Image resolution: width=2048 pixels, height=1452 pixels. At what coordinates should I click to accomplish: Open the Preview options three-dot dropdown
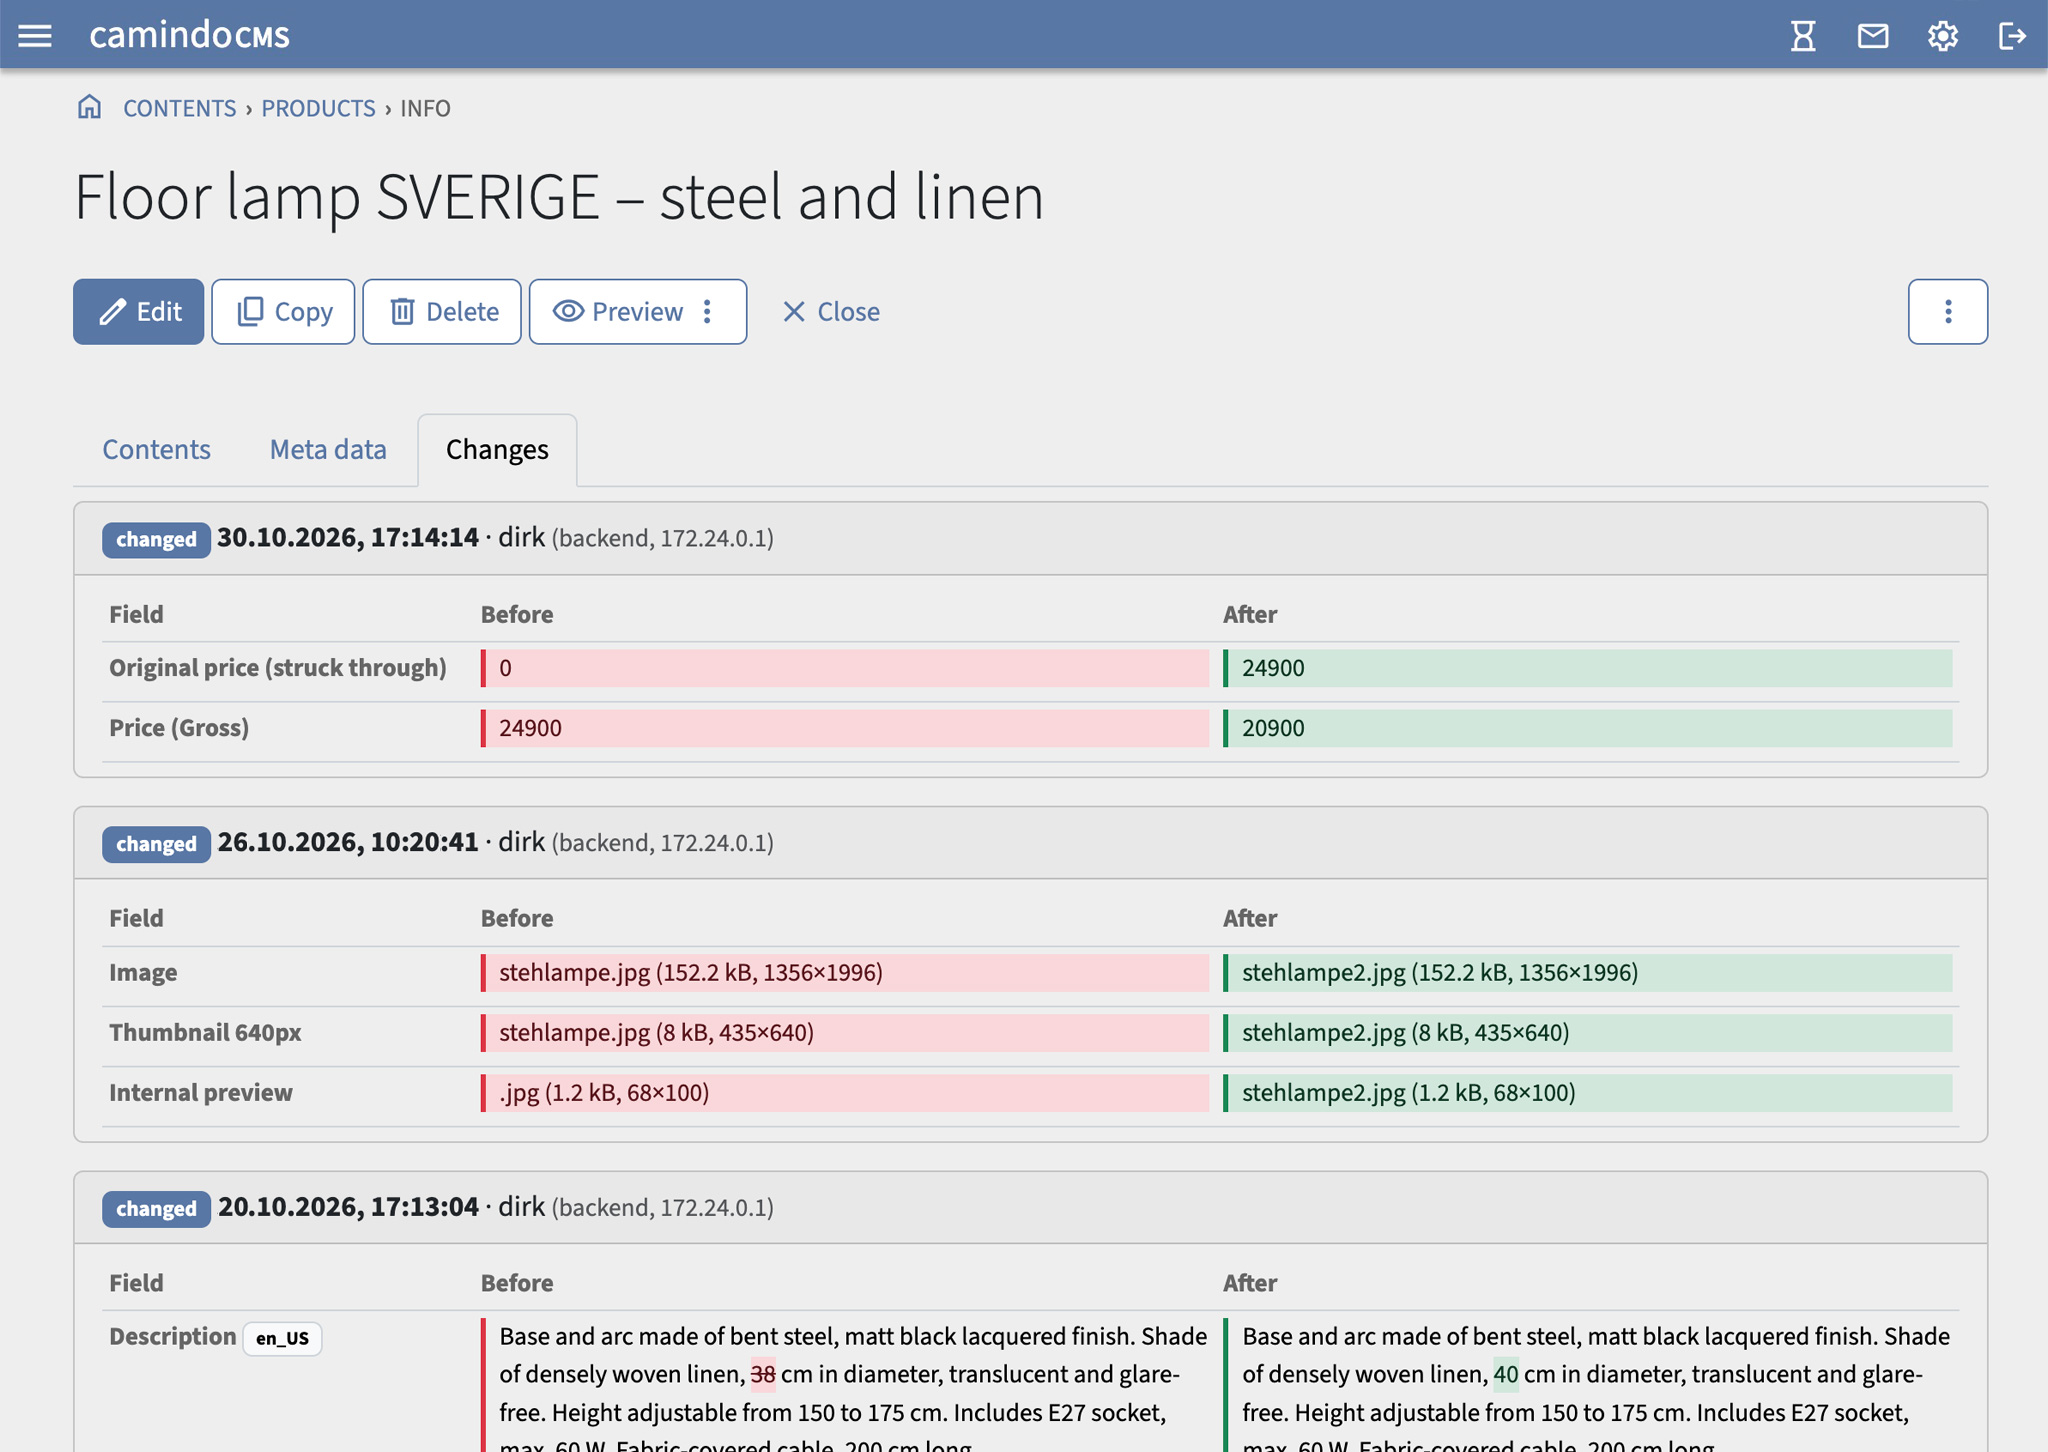pyautogui.click(x=707, y=312)
